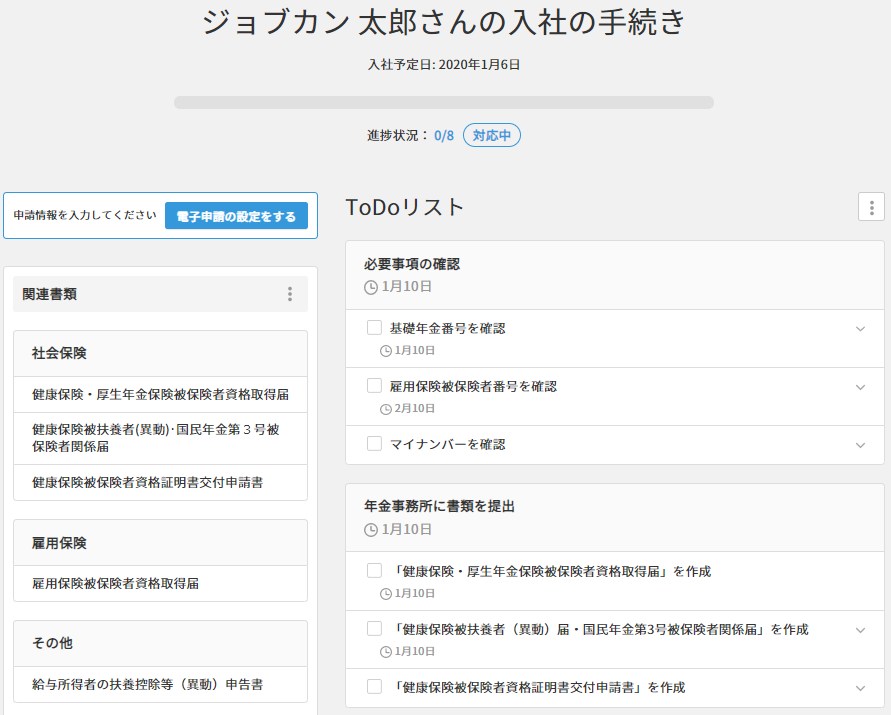Image resolution: width=891 pixels, height=715 pixels.
Task: Click the onboarding progress bar
Action: pos(444,102)
